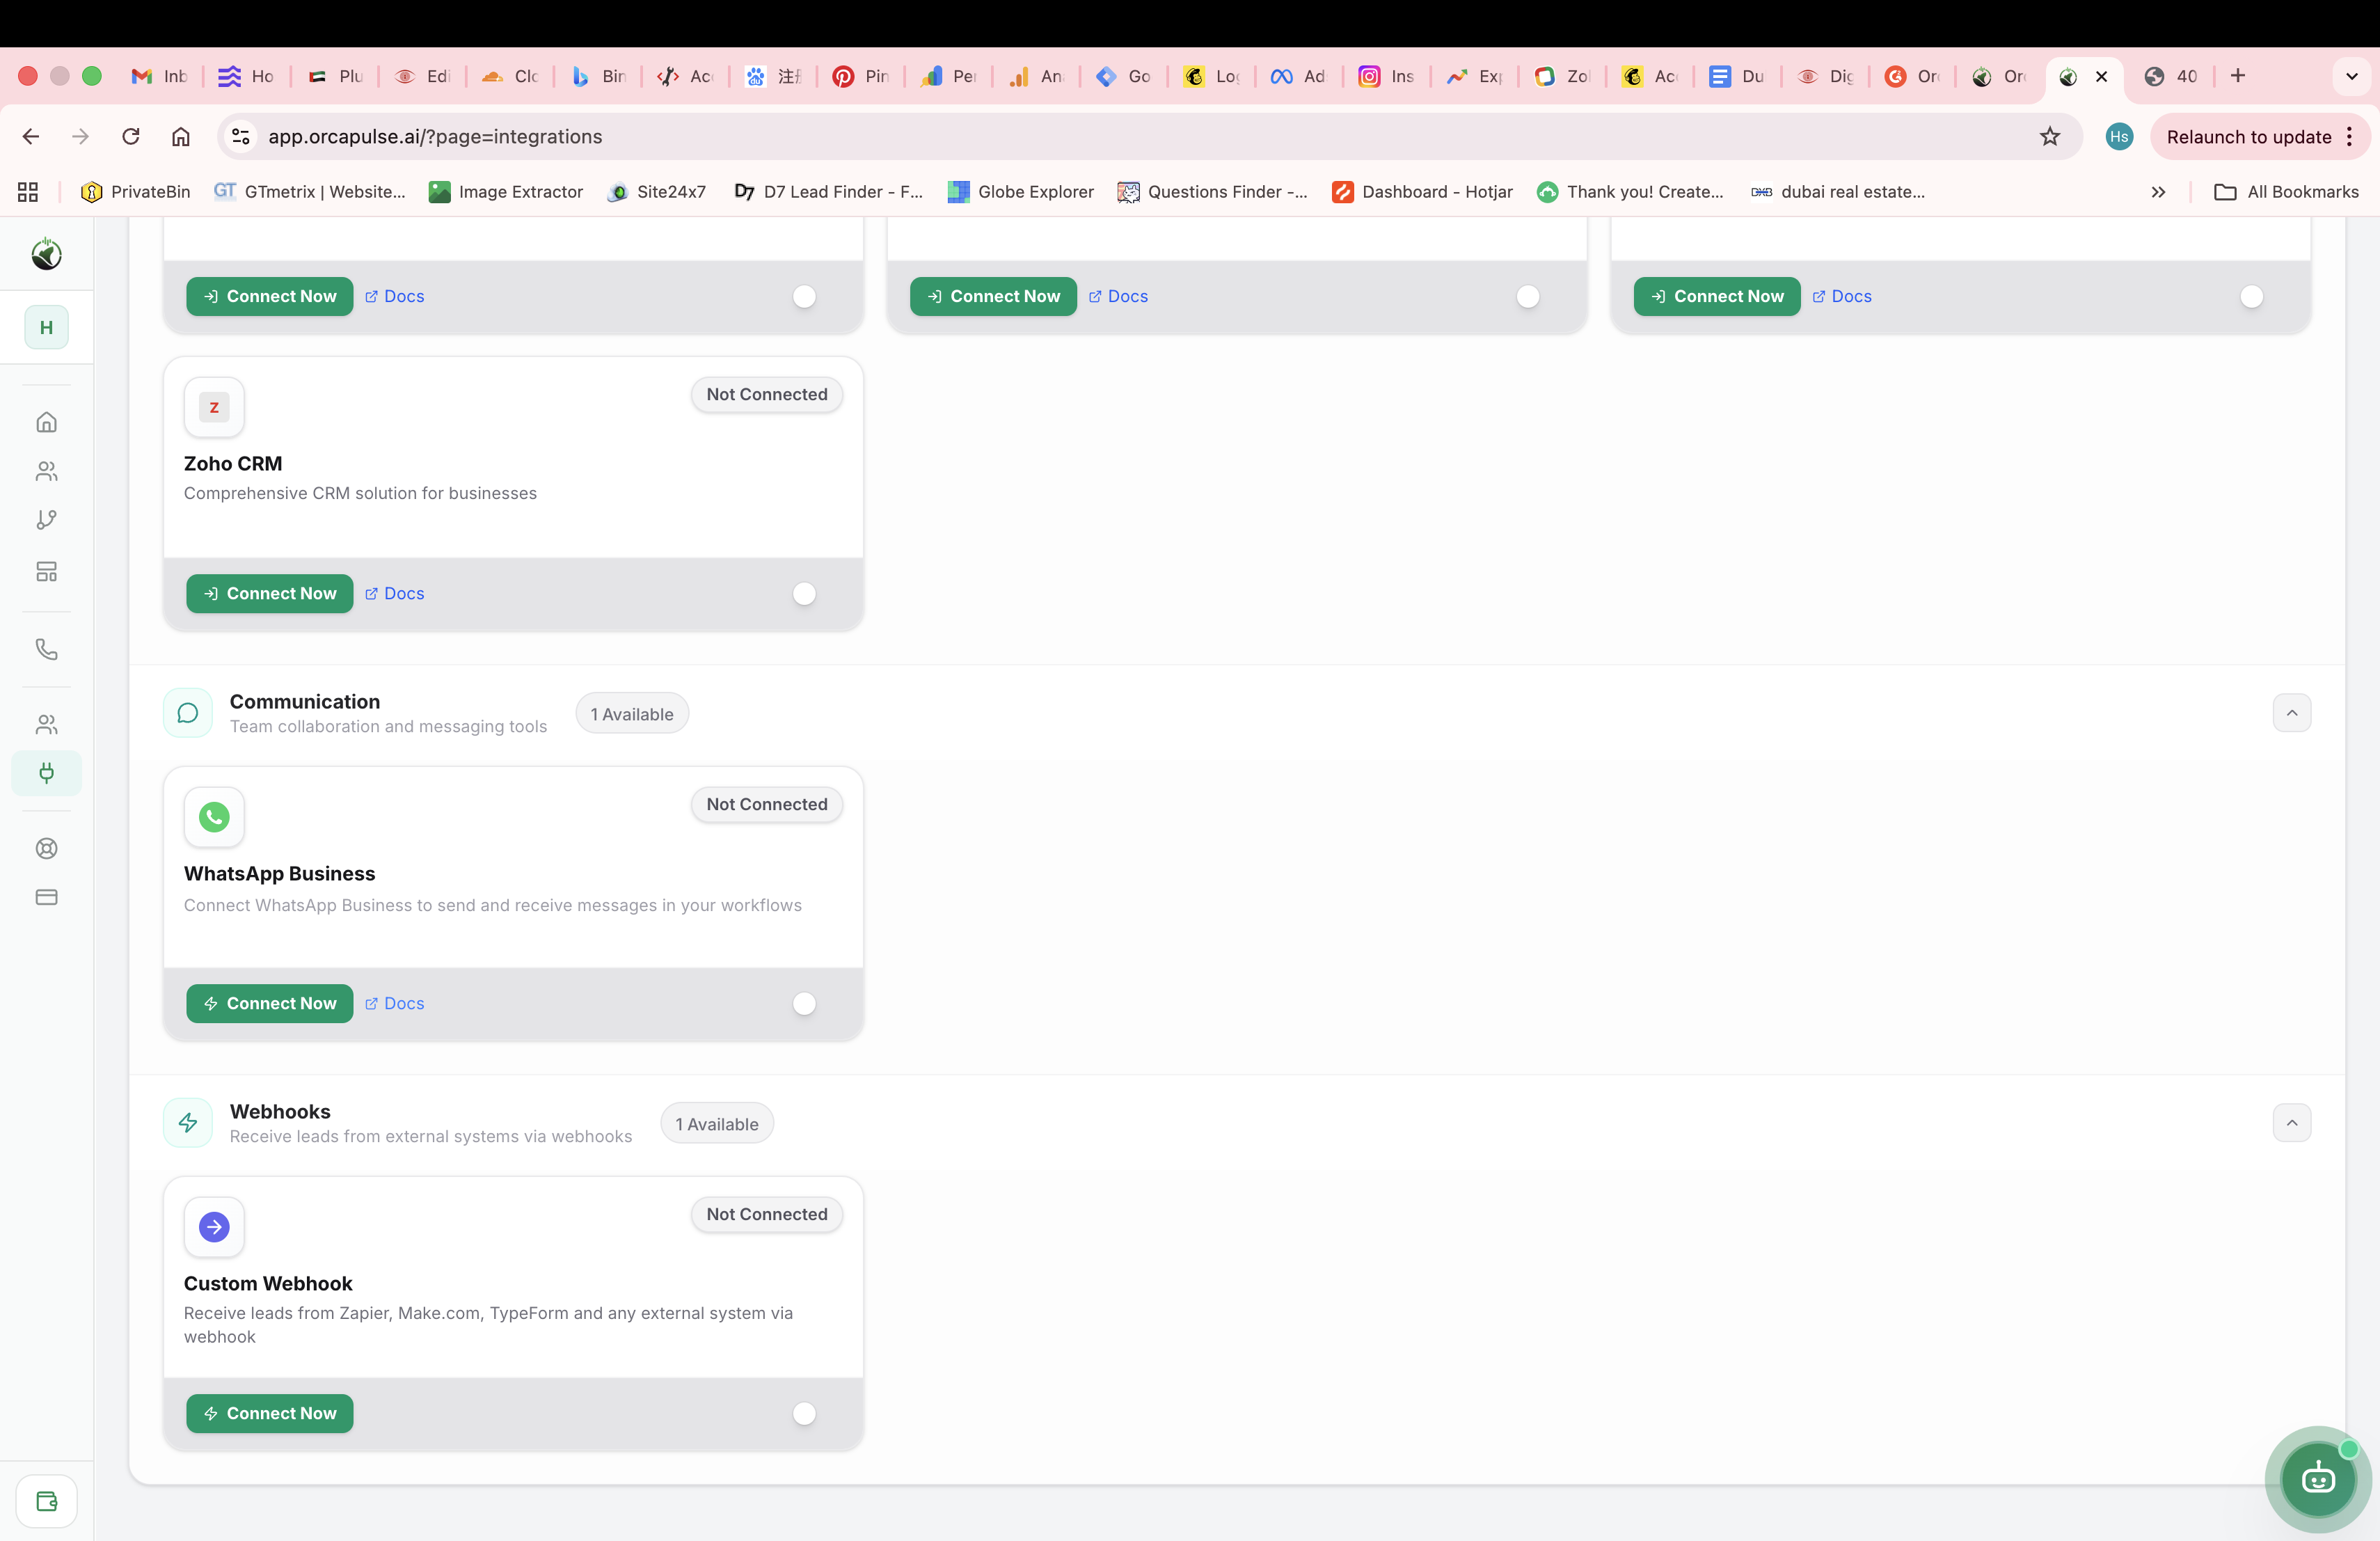Open the Dashboard - Hotjar bookmark
This screenshot has height=1541, width=2380.
[x=1422, y=192]
